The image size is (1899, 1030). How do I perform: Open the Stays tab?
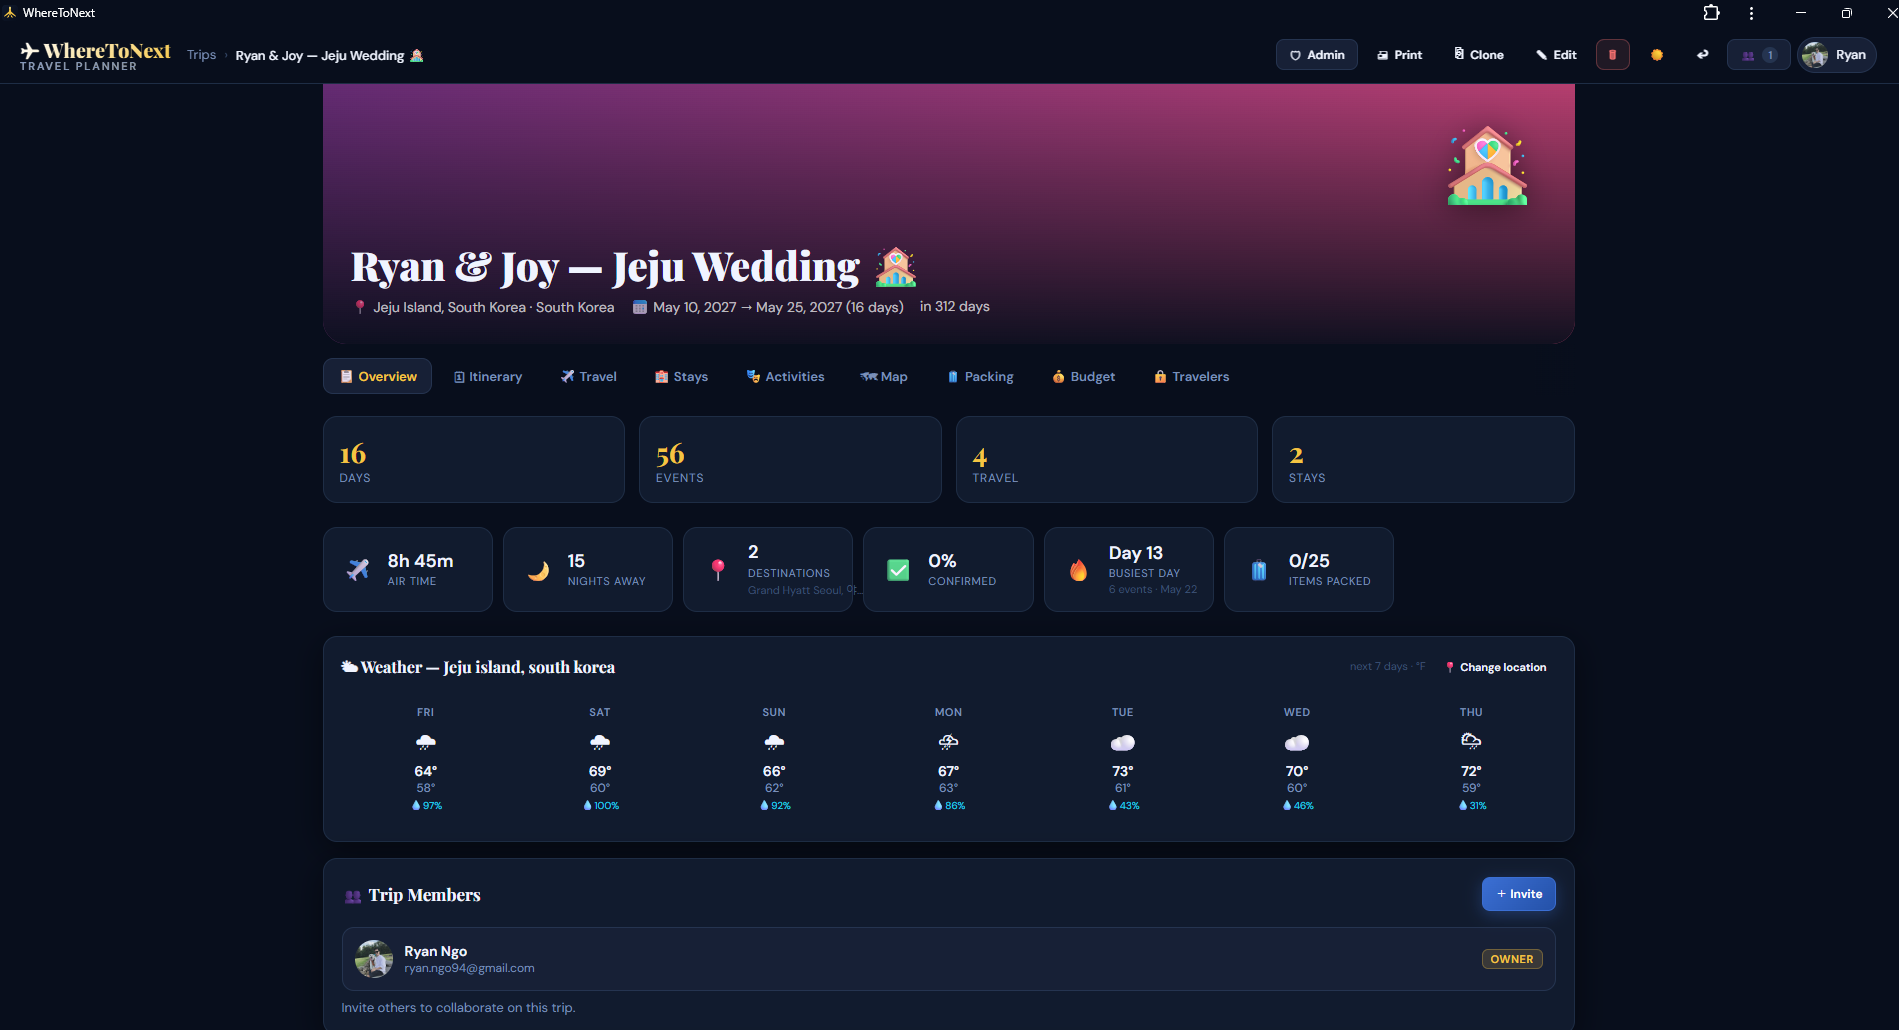click(681, 377)
